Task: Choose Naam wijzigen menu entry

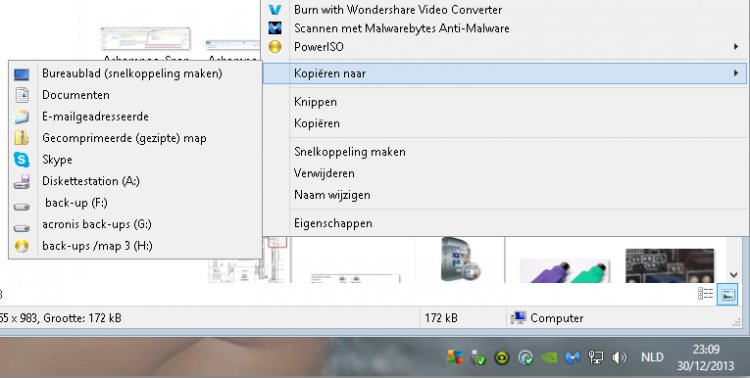Action: pyautogui.click(x=332, y=195)
